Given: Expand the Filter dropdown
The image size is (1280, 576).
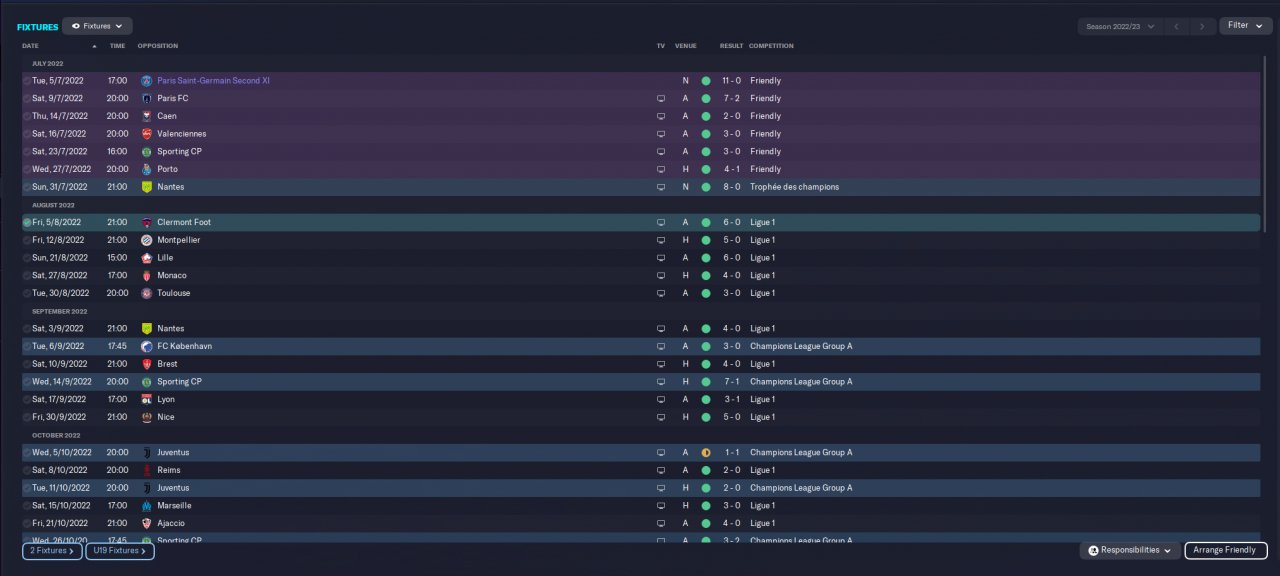Looking at the screenshot, I should [x=1245, y=26].
